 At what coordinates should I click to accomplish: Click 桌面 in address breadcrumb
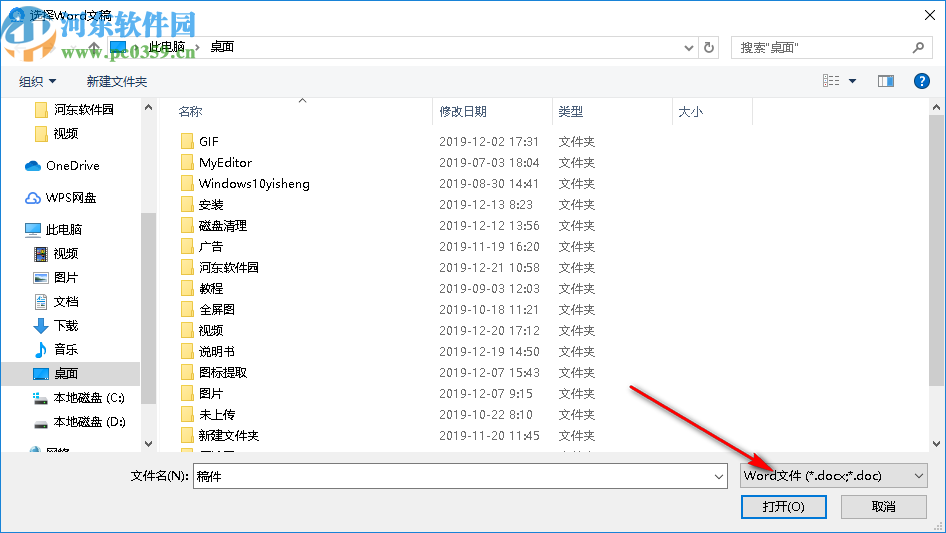[222, 47]
